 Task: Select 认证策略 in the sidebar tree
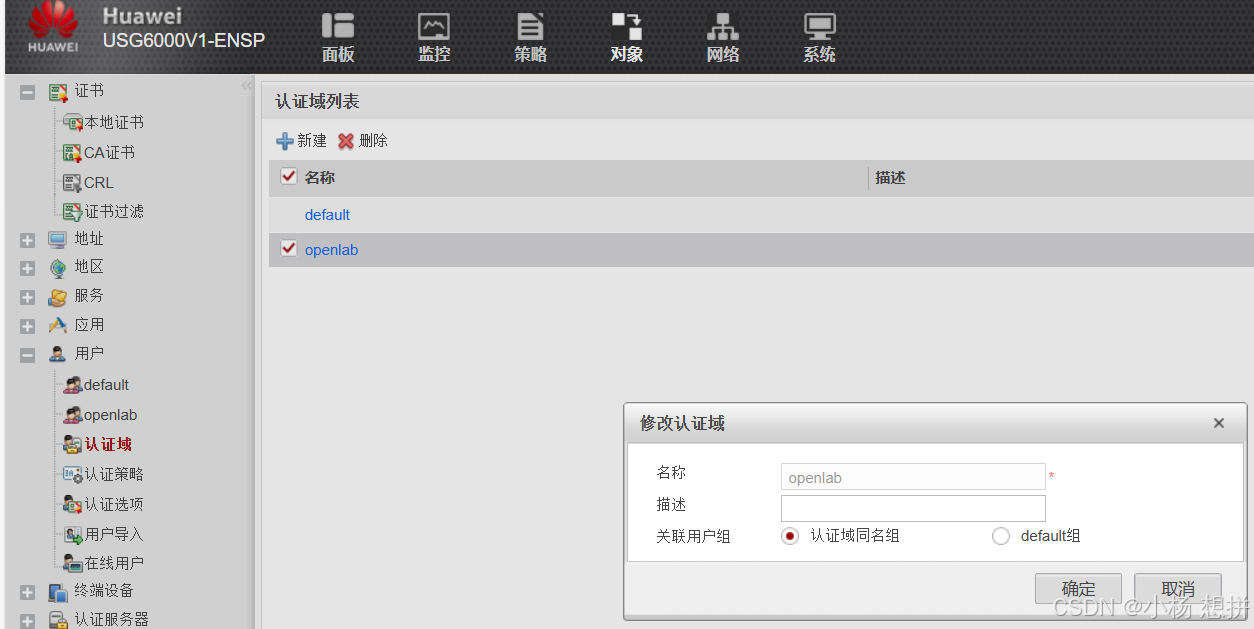tap(114, 474)
